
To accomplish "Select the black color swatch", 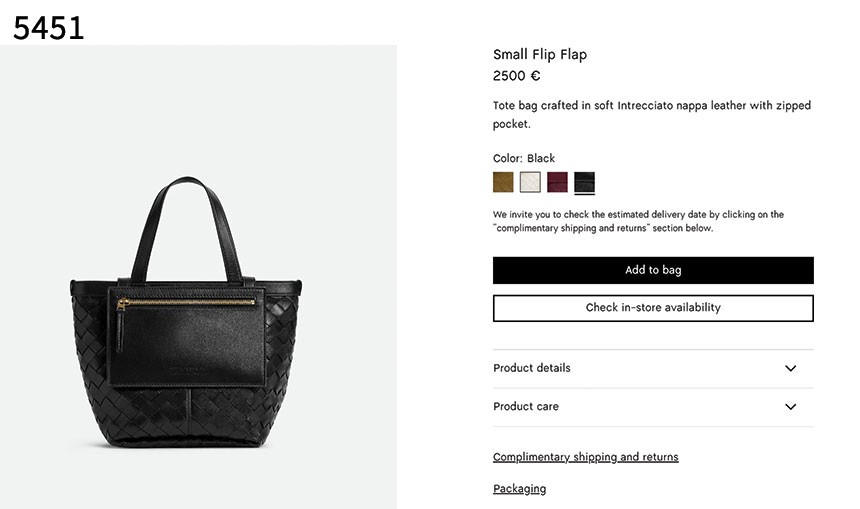I will pos(584,182).
